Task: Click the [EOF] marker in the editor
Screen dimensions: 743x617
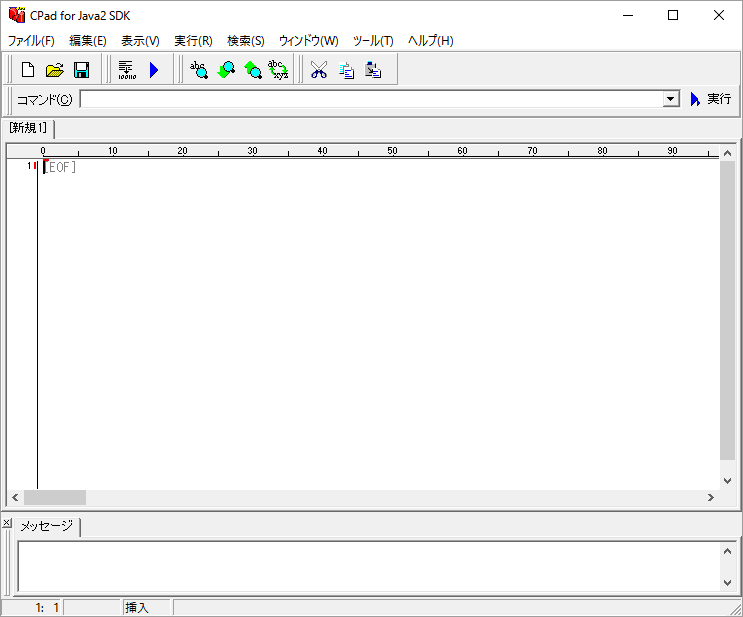Action: click(60, 167)
